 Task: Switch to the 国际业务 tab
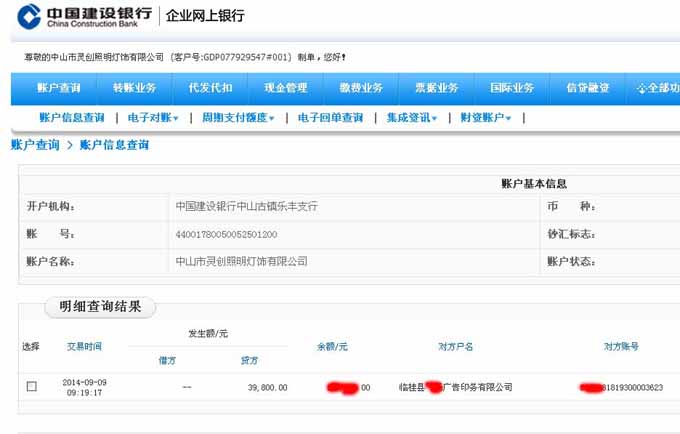[x=512, y=88]
